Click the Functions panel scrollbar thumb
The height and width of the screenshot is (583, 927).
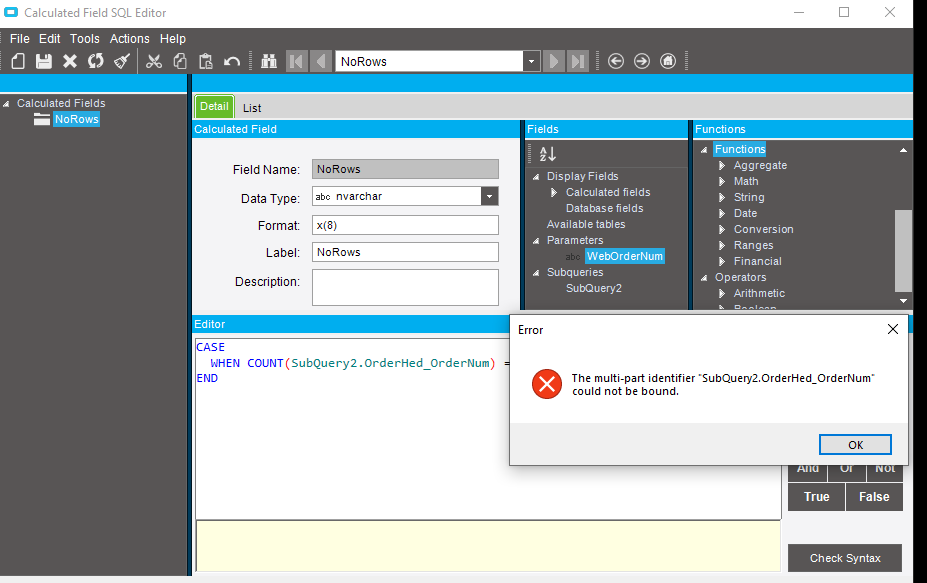click(903, 251)
